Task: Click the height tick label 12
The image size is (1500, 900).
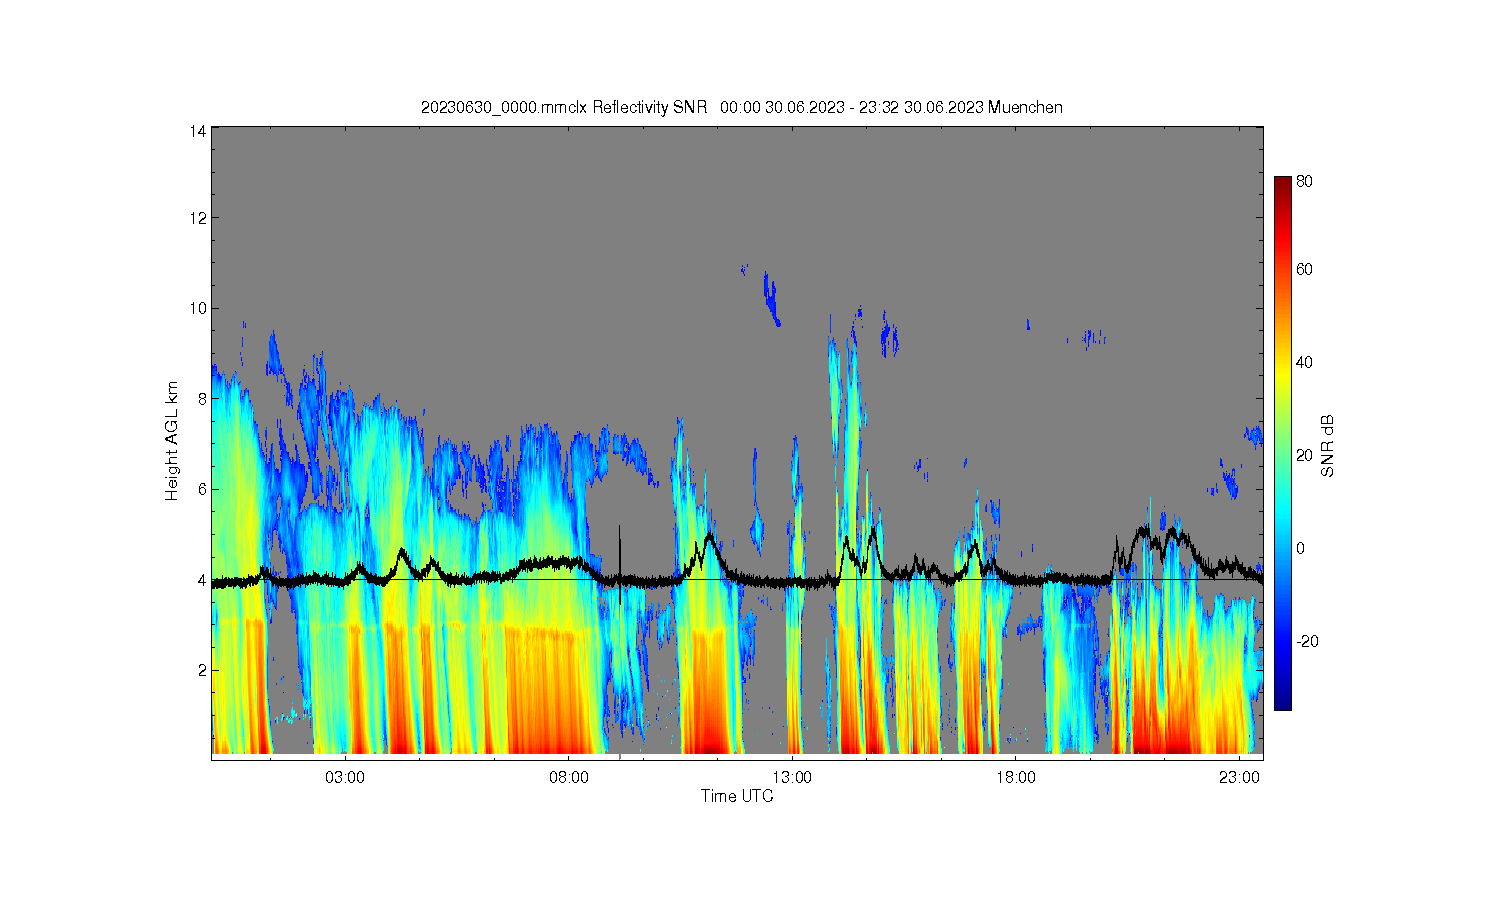Action: (198, 218)
